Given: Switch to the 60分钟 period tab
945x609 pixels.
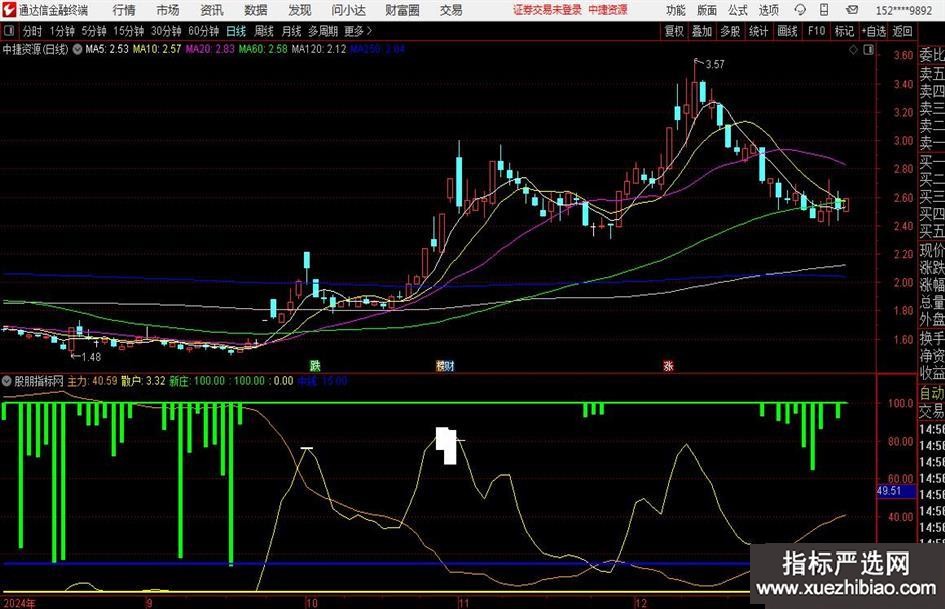Looking at the screenshot, I should point(203,31).
